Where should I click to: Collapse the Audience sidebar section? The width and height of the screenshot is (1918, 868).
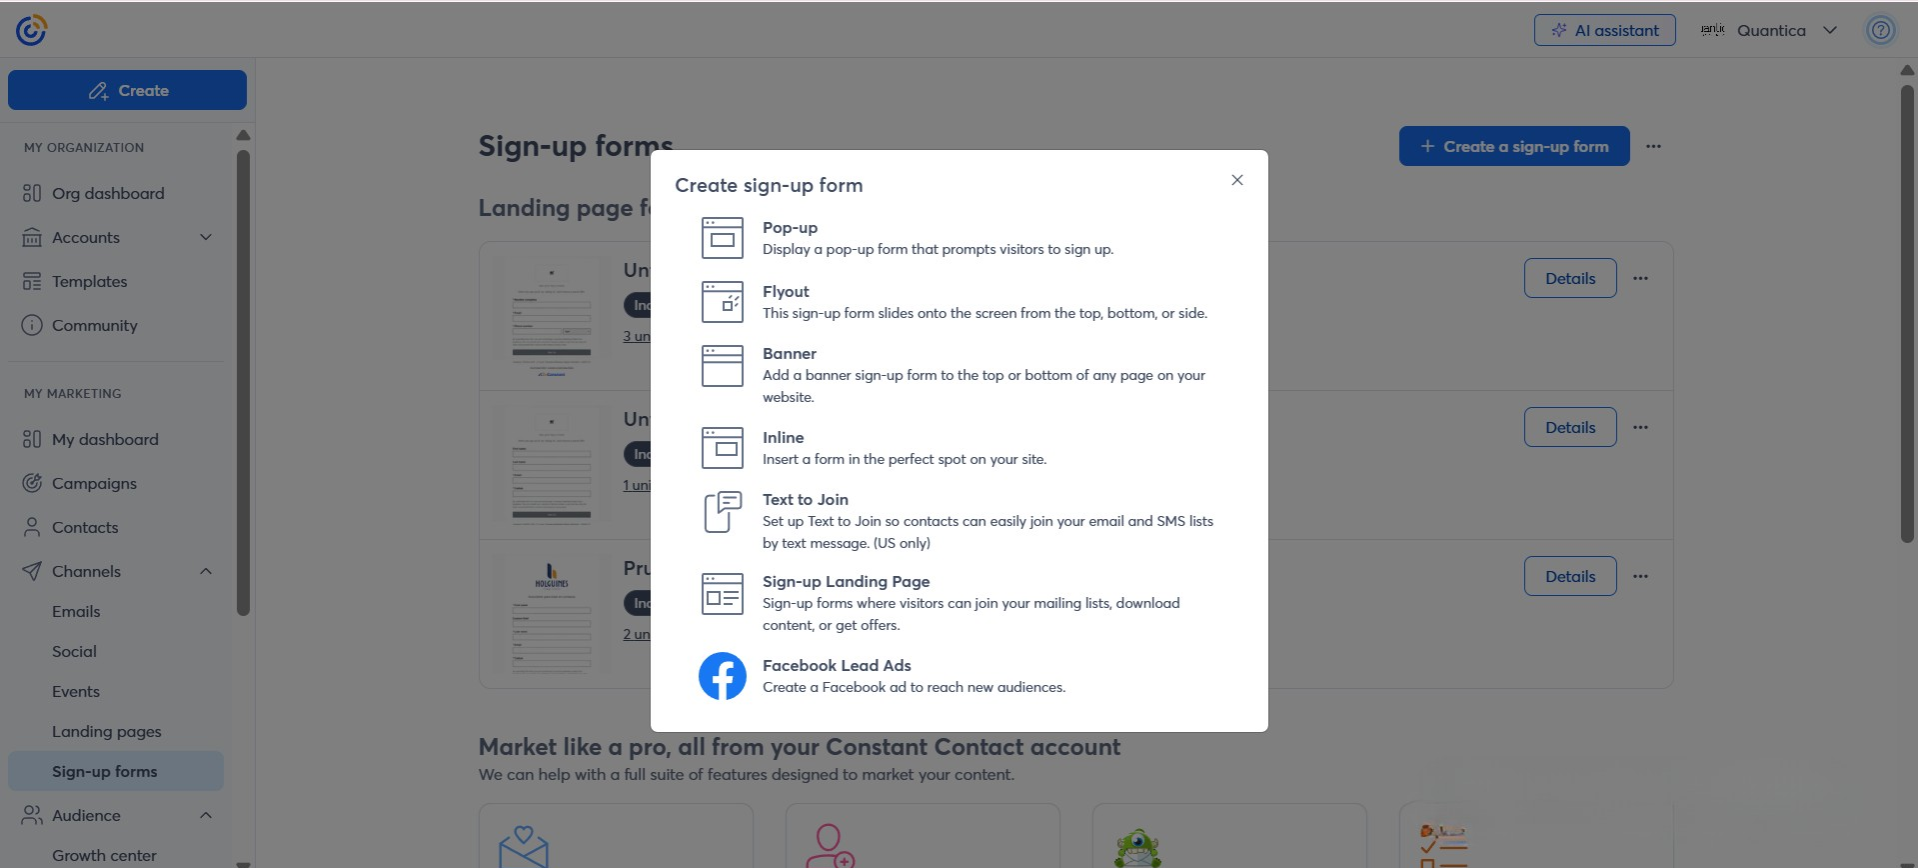(205, 815)
